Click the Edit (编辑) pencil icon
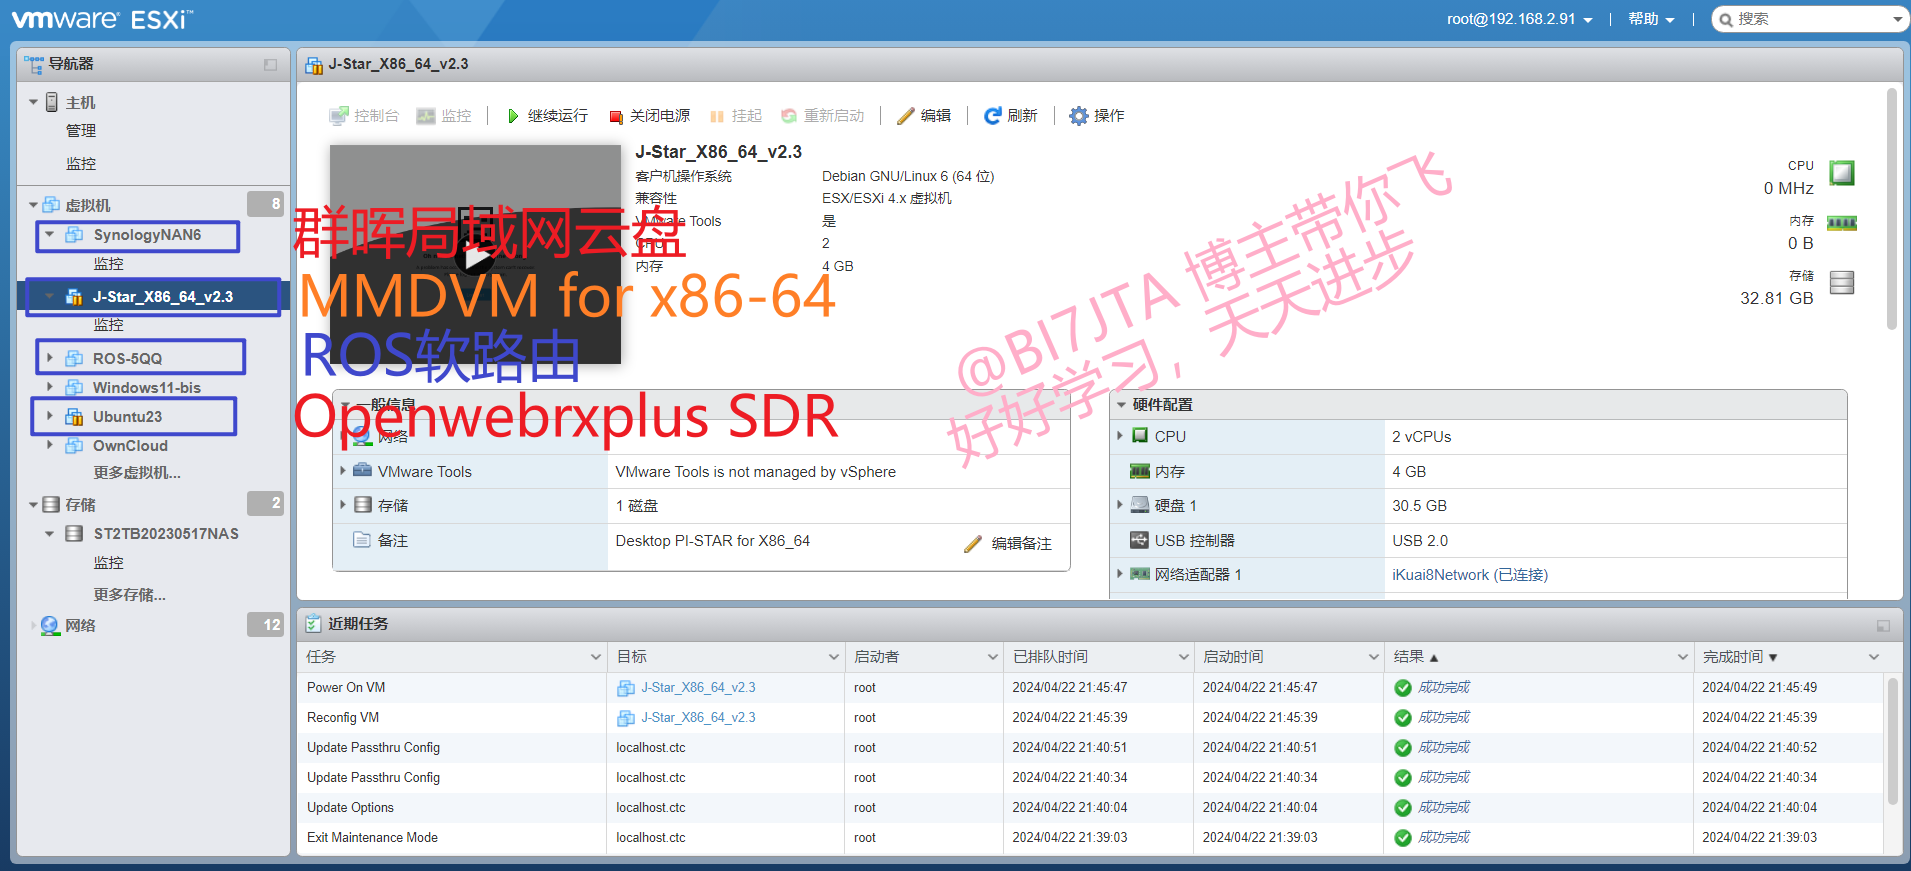This screenshot has height=871, width=1911. pyautogui.click(x=906, y=116)
